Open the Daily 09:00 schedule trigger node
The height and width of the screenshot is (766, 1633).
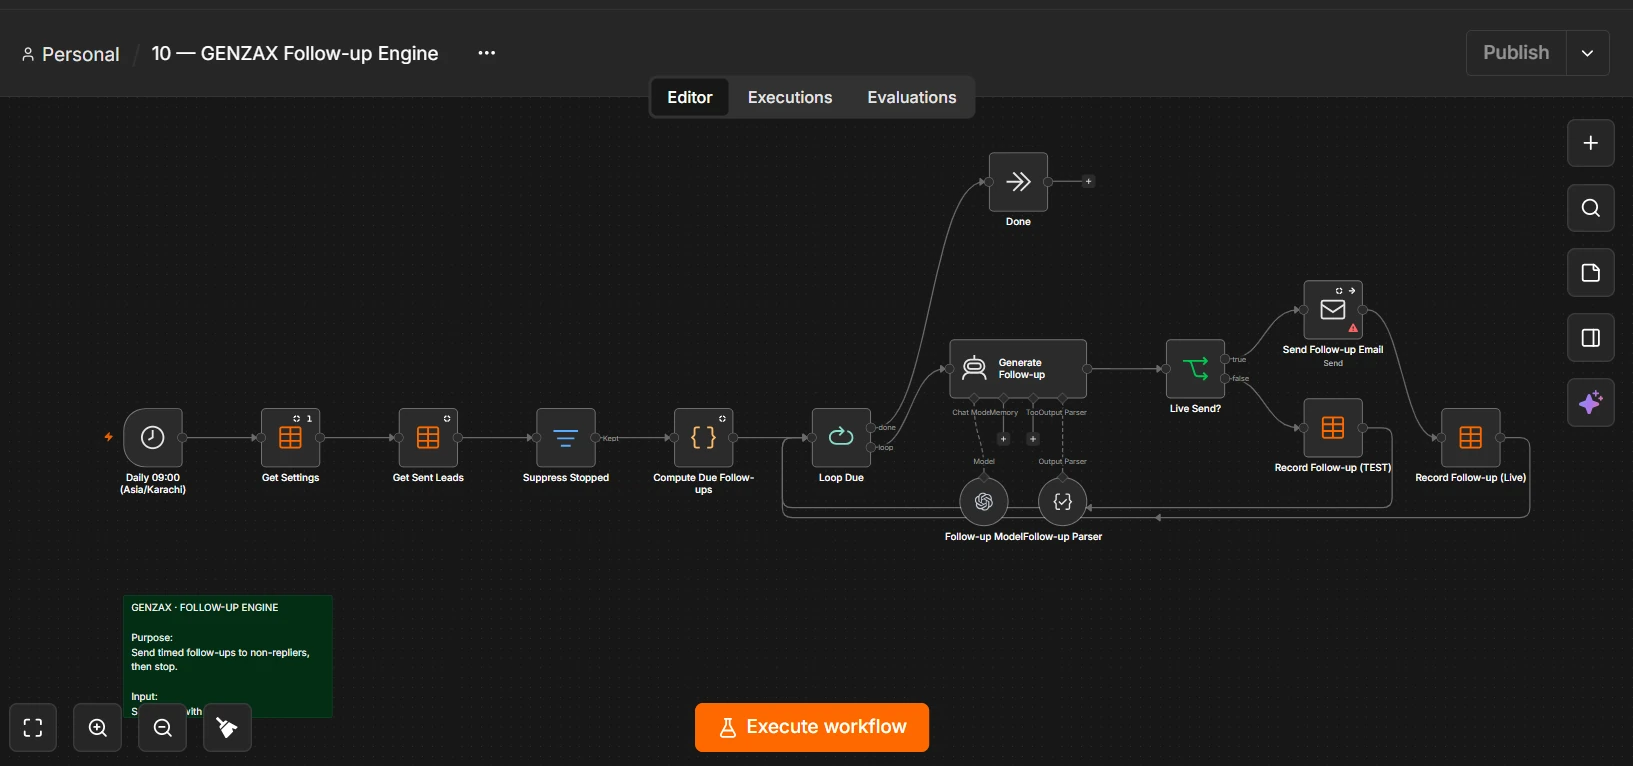coord(152,437)
